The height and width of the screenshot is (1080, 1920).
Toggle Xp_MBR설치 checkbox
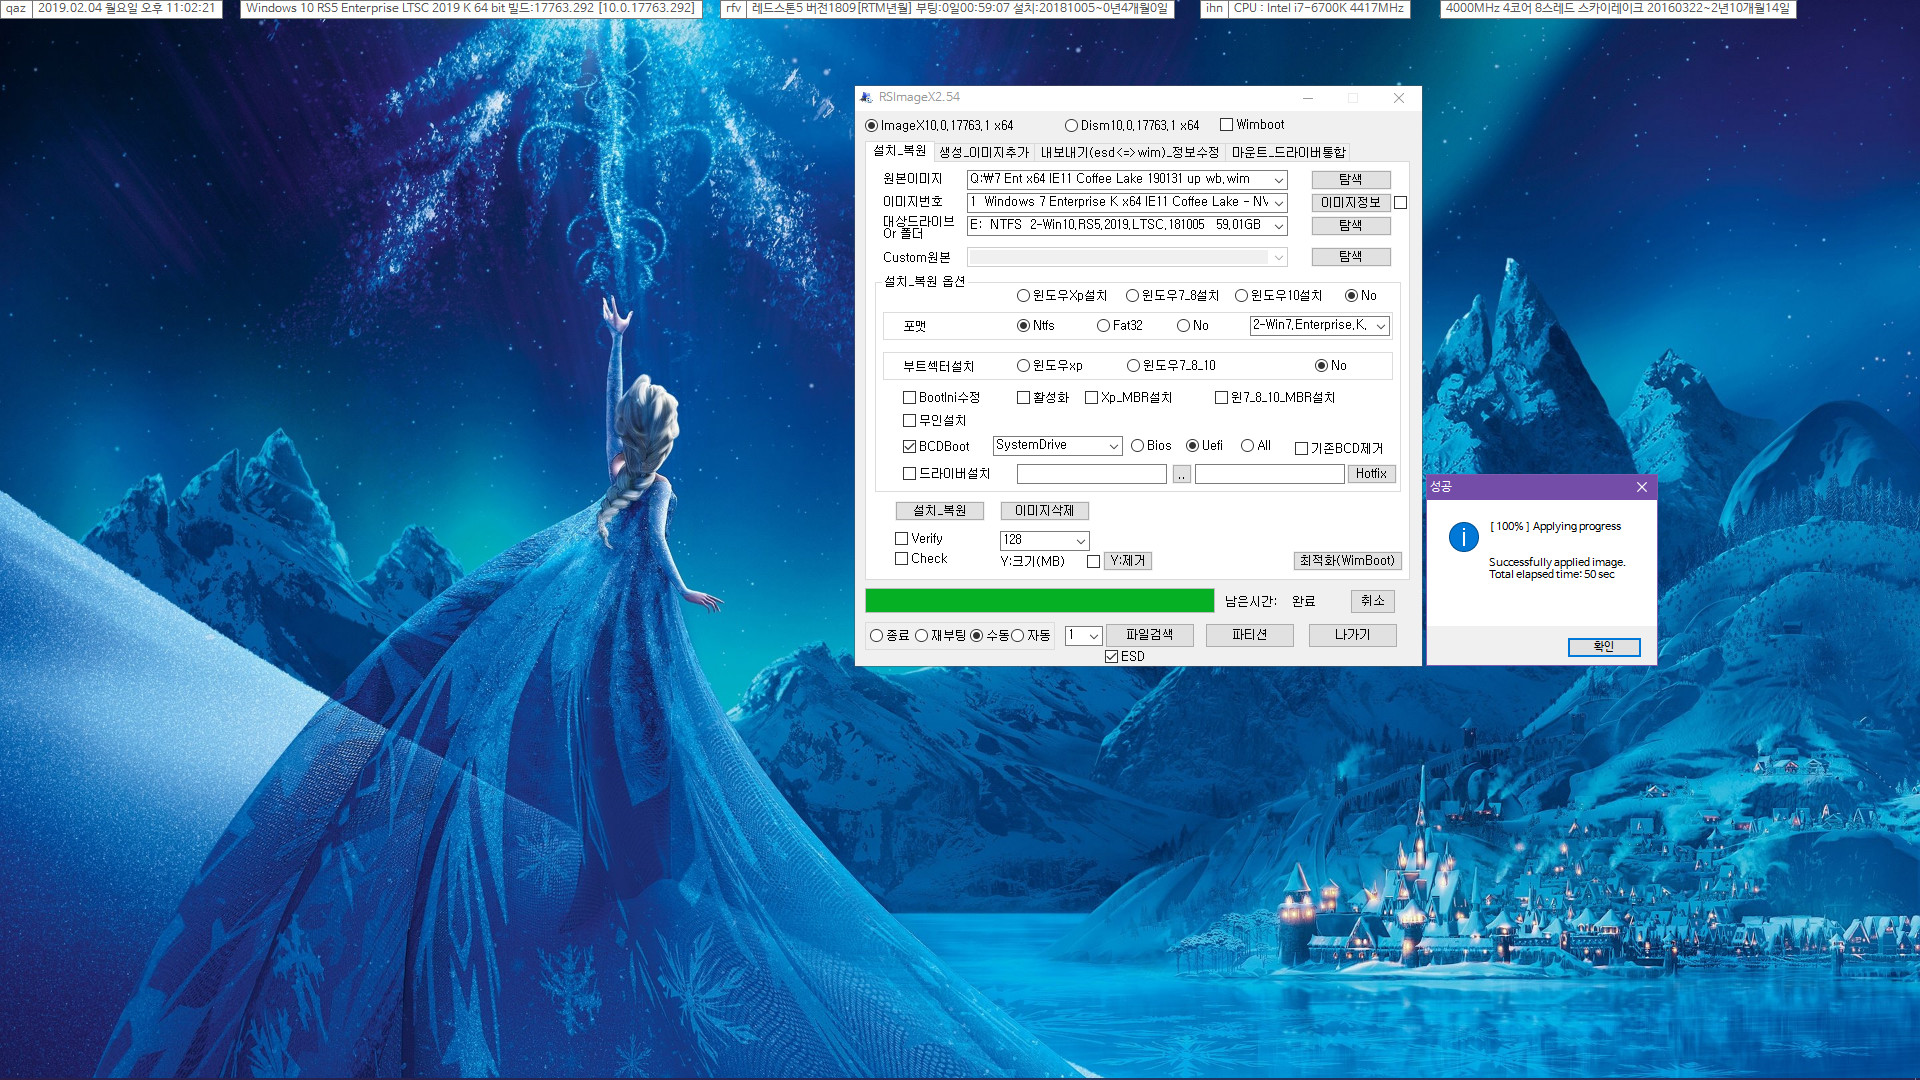1091,398
